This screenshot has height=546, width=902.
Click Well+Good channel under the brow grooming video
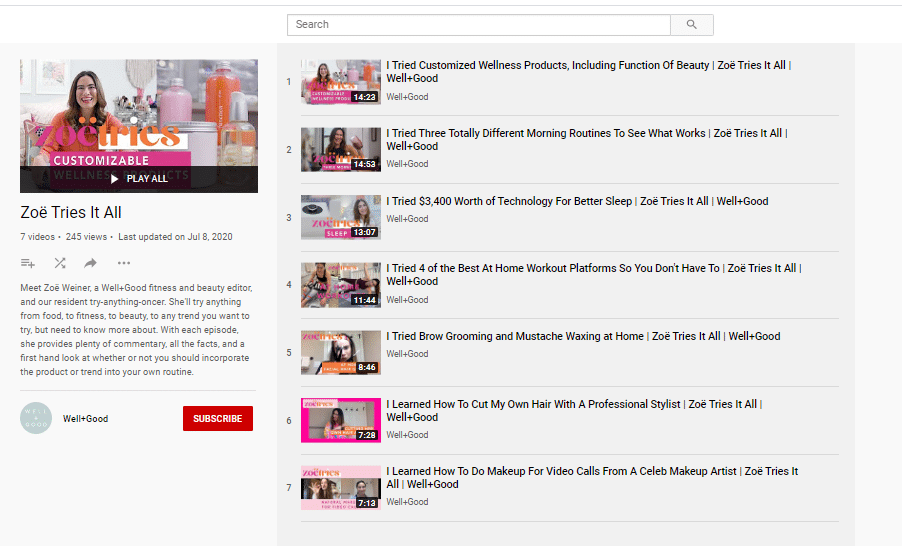407,354
